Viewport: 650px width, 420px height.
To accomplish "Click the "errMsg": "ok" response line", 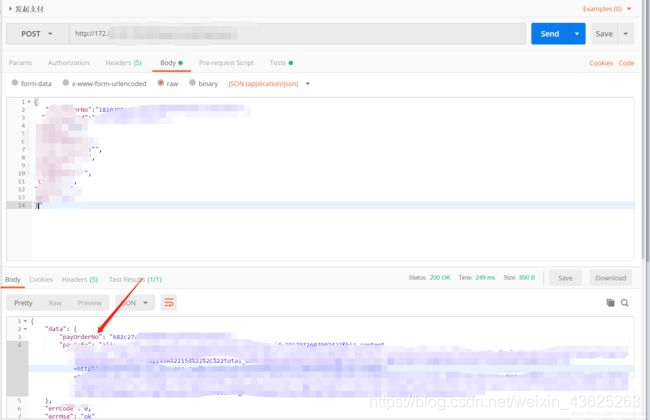I will [70, 416].
